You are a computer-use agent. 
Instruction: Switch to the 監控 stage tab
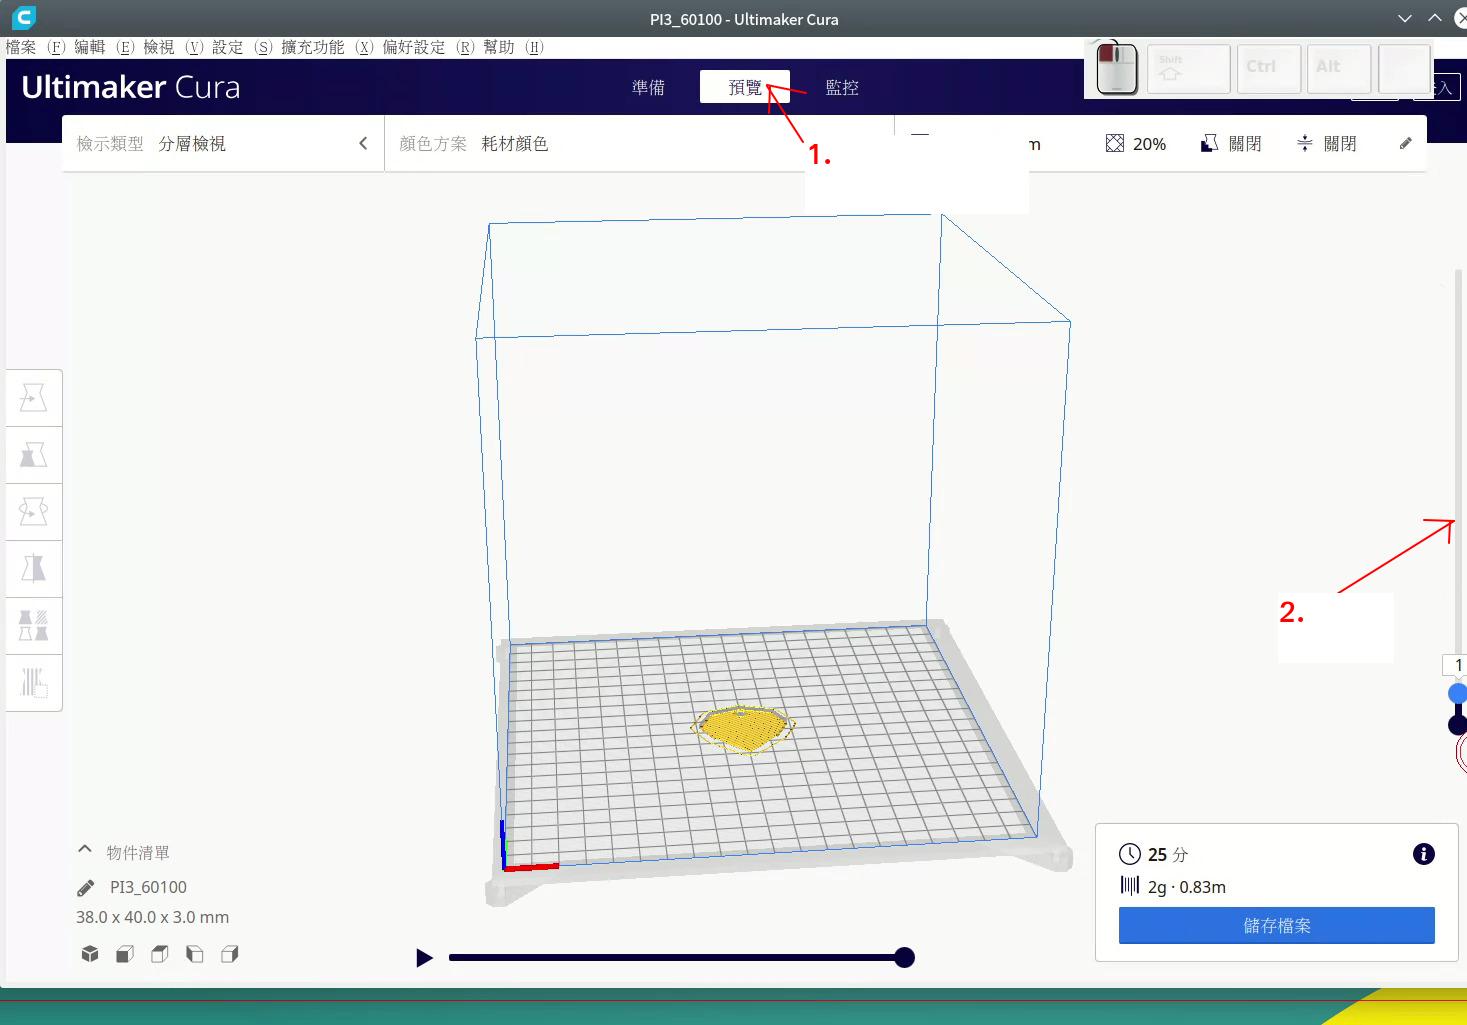[x=842, y=87]
